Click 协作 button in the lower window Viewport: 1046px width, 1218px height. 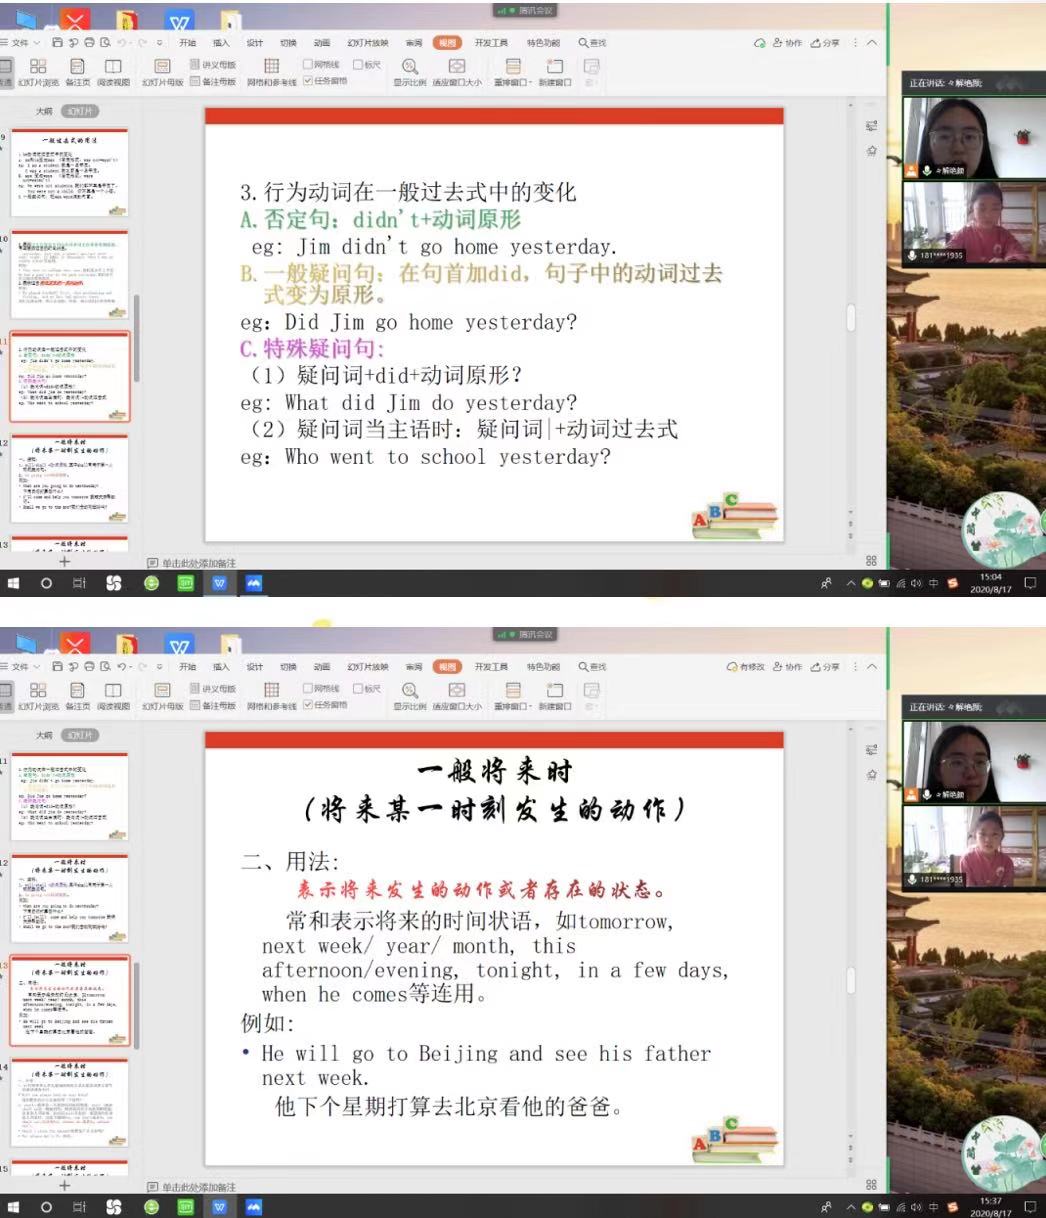point(788,667)
